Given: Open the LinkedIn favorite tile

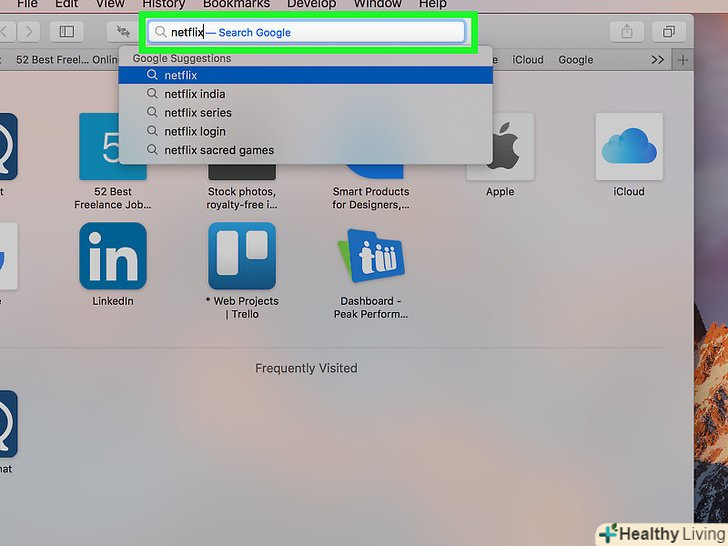Looking at the screenshot, I should [113, 256].
